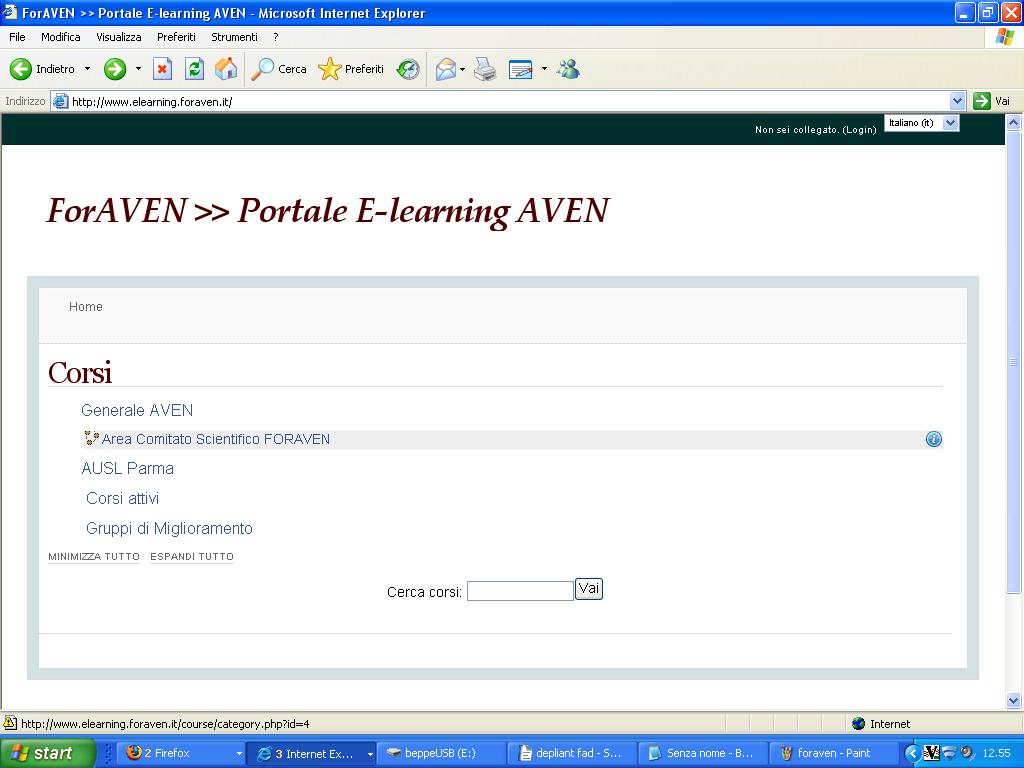Open the Internet Explorer taskbar group dropdown
1024x768 pixels.
coord(370,754)
